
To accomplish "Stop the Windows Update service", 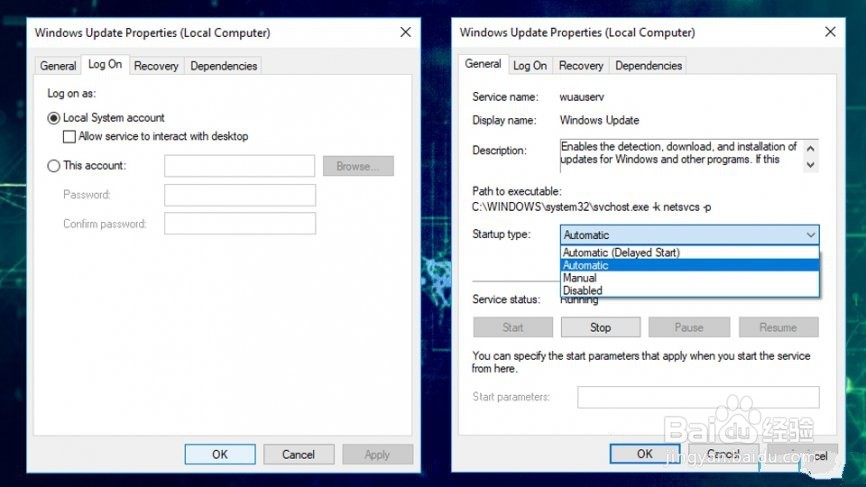I will point(600,327).
